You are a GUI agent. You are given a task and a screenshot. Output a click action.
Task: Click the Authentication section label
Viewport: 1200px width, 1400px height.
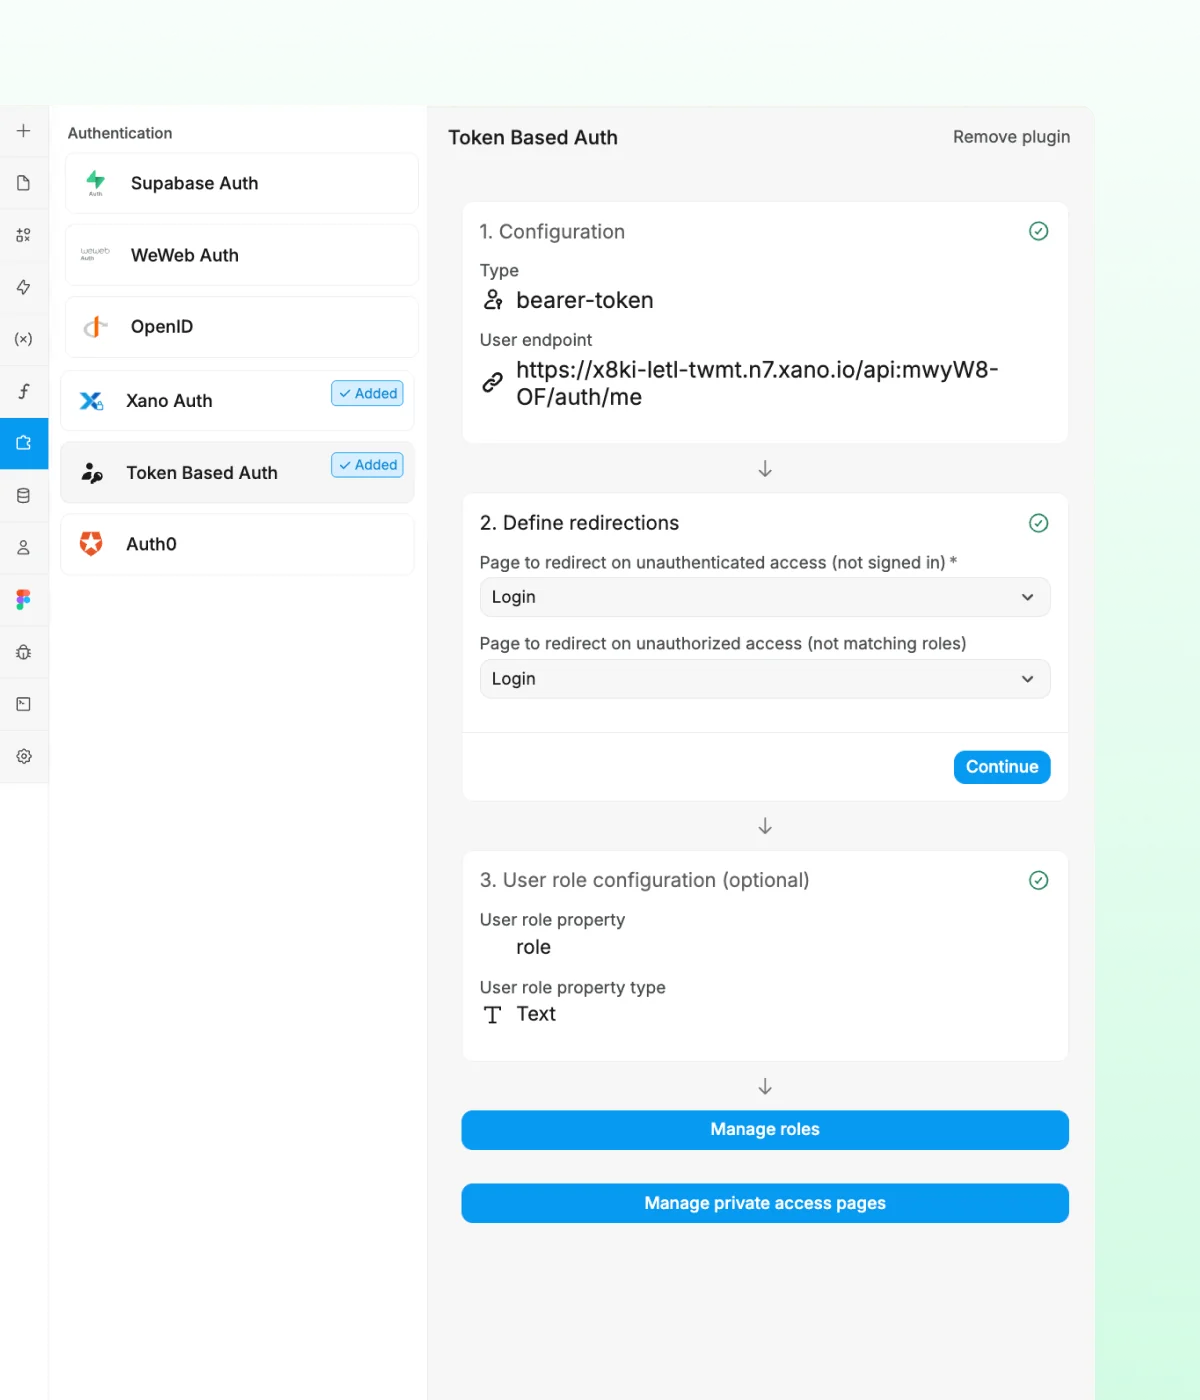pos(120,133)
